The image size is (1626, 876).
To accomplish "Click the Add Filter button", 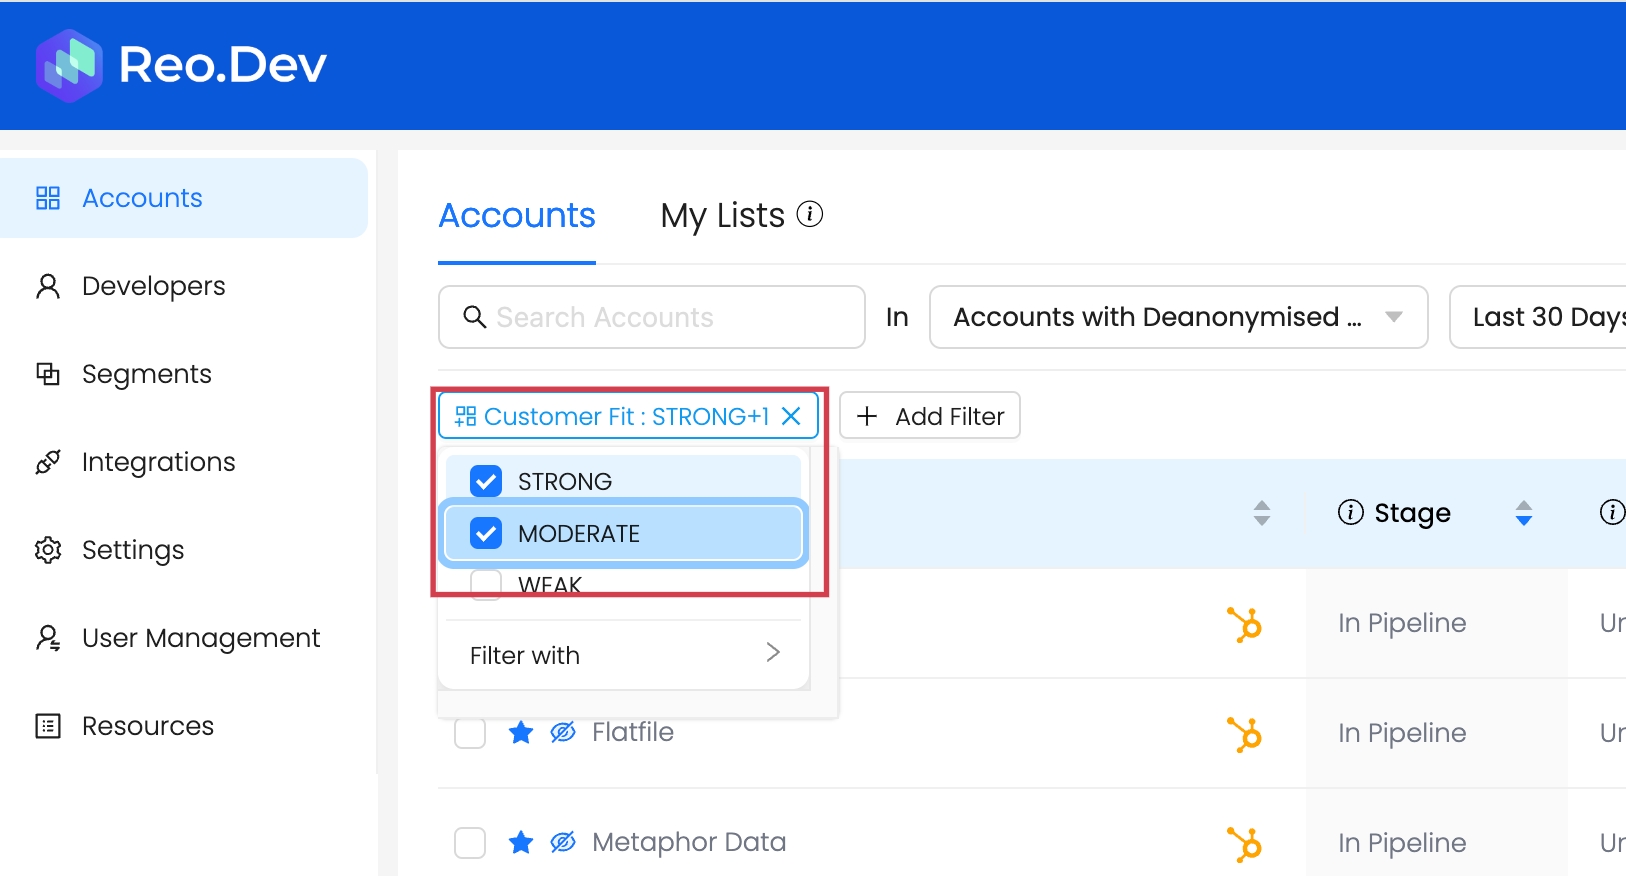I will click(929, 416).
